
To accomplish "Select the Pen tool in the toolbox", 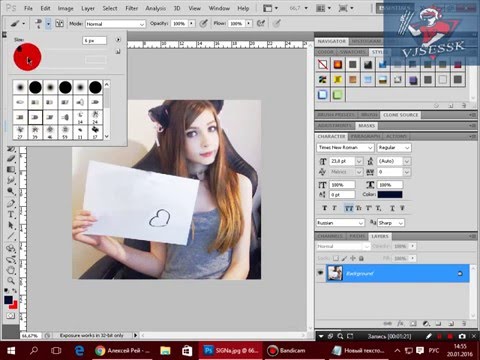I will coord(11,203).
